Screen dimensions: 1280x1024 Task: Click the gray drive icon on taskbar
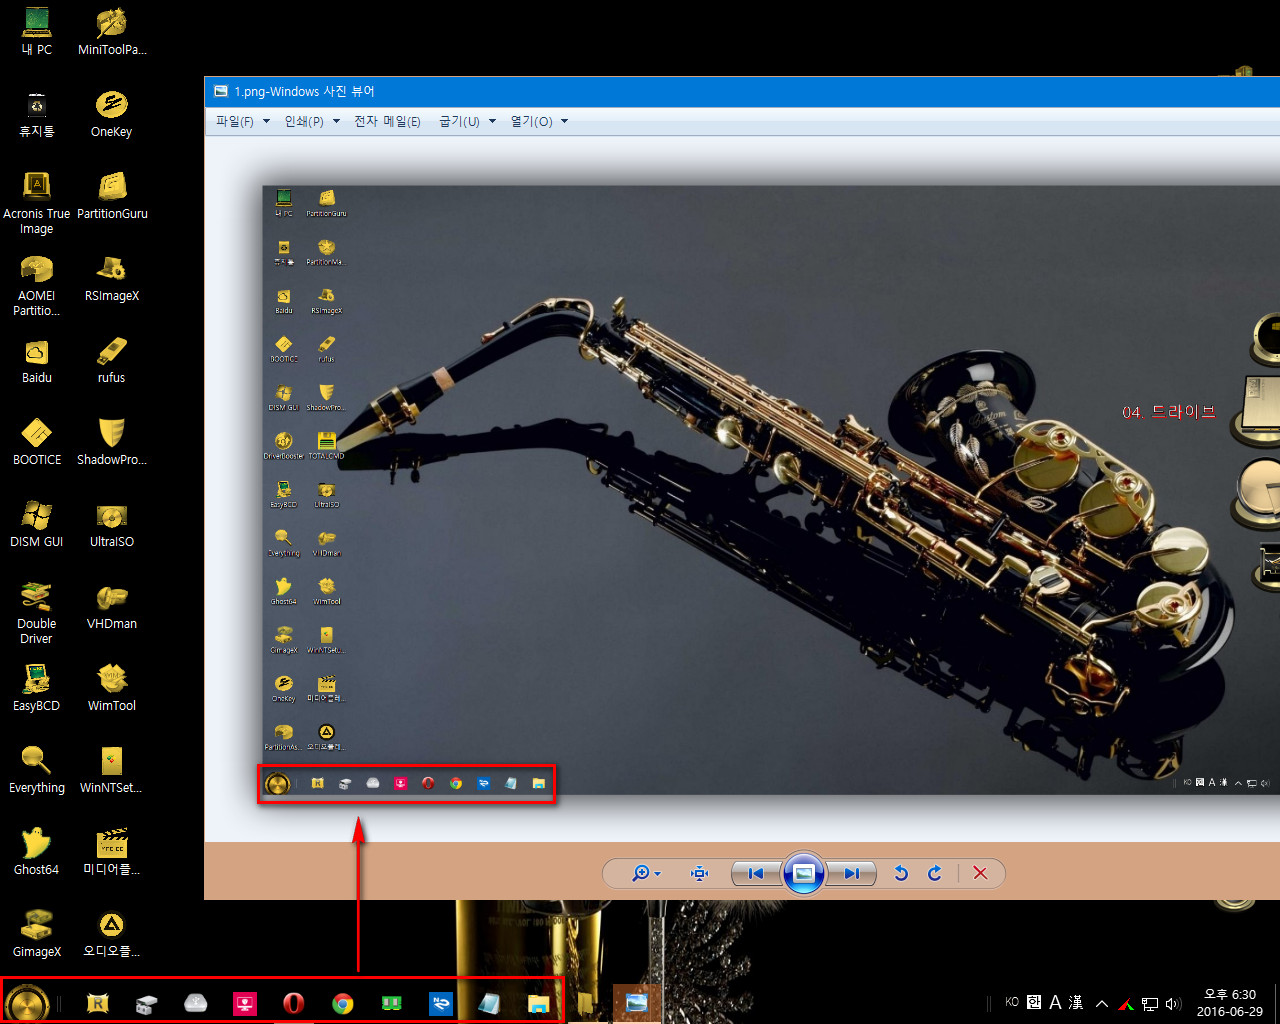click(146, 1003)
